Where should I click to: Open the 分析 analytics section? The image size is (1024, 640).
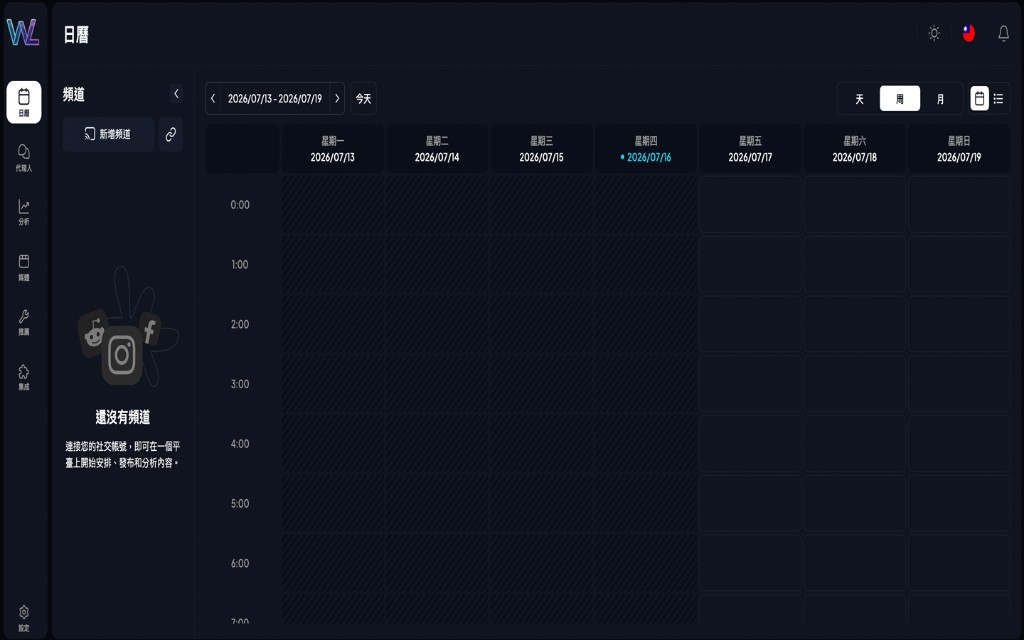[24, 212]
